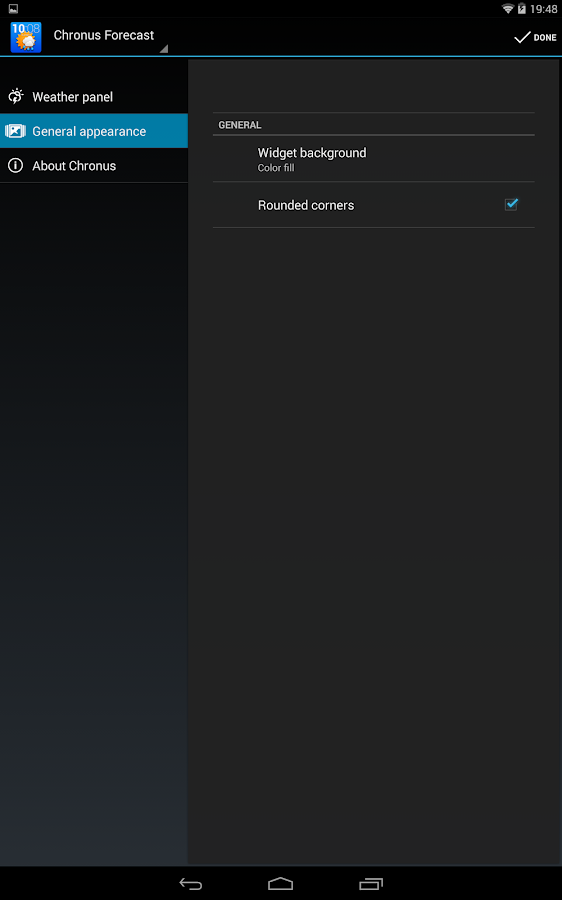The width and height of the screenshot is (562, 900).
Task: Tap the Wi-Fi status bar icon
Action: coord(507,9)
